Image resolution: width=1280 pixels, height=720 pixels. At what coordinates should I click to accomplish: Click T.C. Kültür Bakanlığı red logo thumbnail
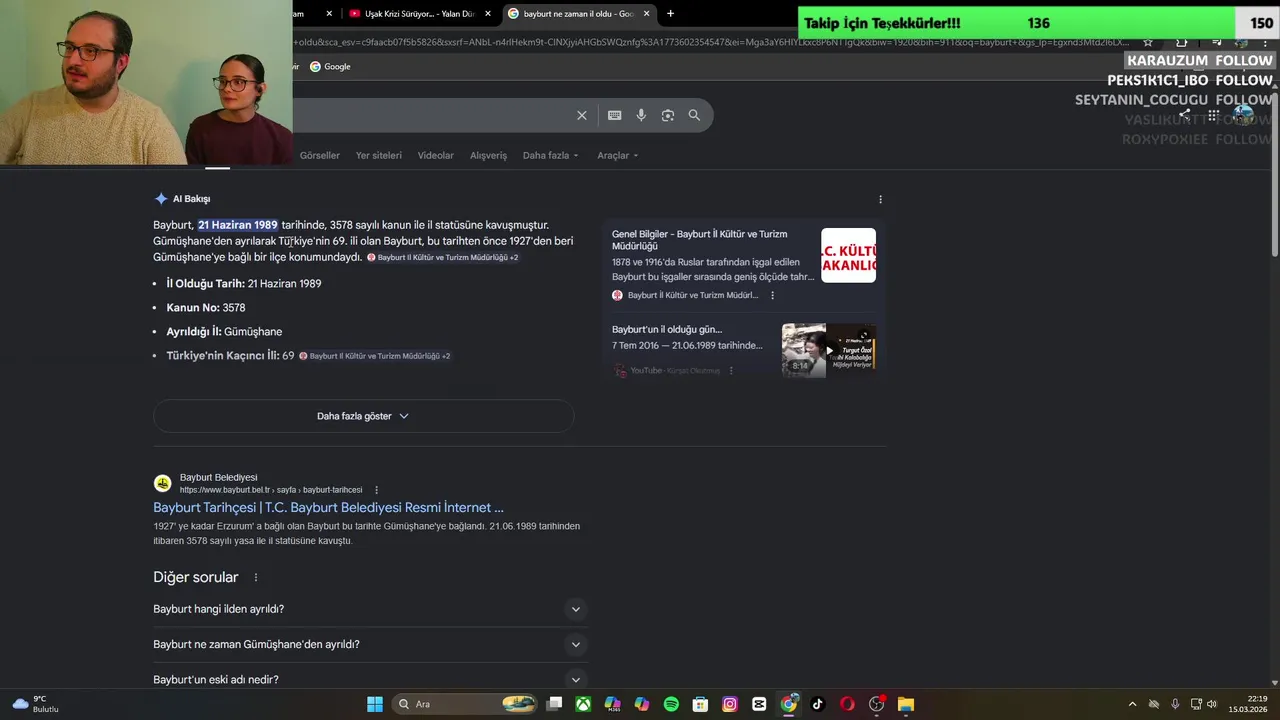pyautogui.click(x=848, y=255)
